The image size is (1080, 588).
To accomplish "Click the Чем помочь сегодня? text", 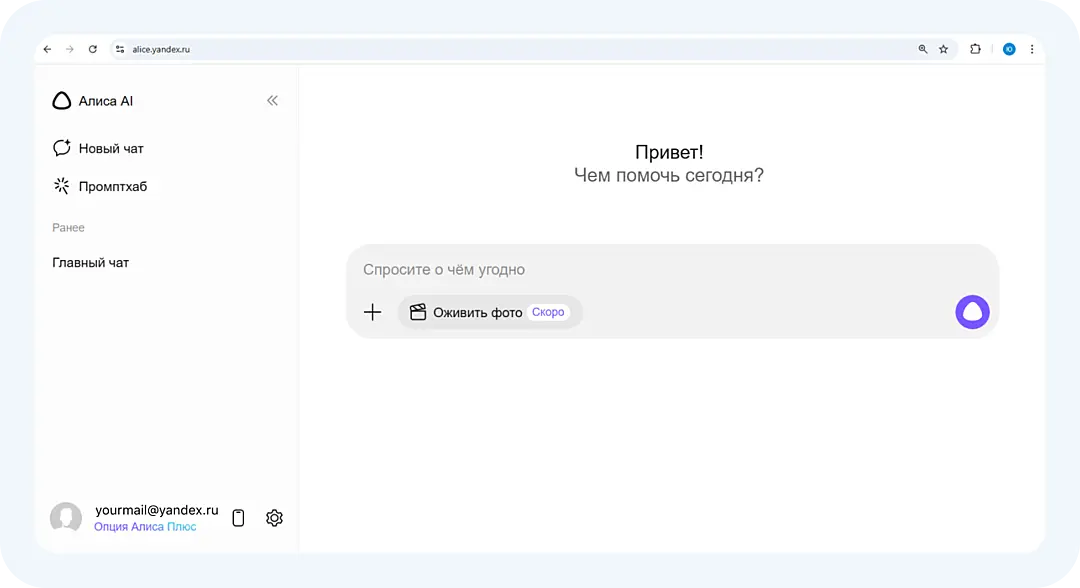I will tap(669, 176).
